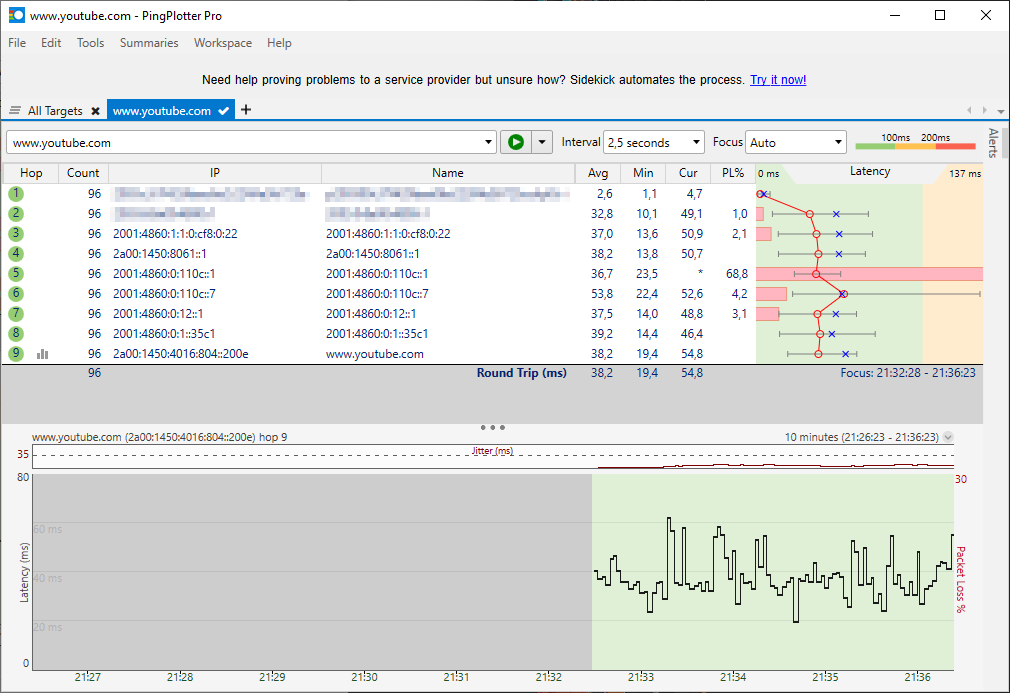Click the Count column header
Viewport: 1010px width, 693px height.
[83, 173]
